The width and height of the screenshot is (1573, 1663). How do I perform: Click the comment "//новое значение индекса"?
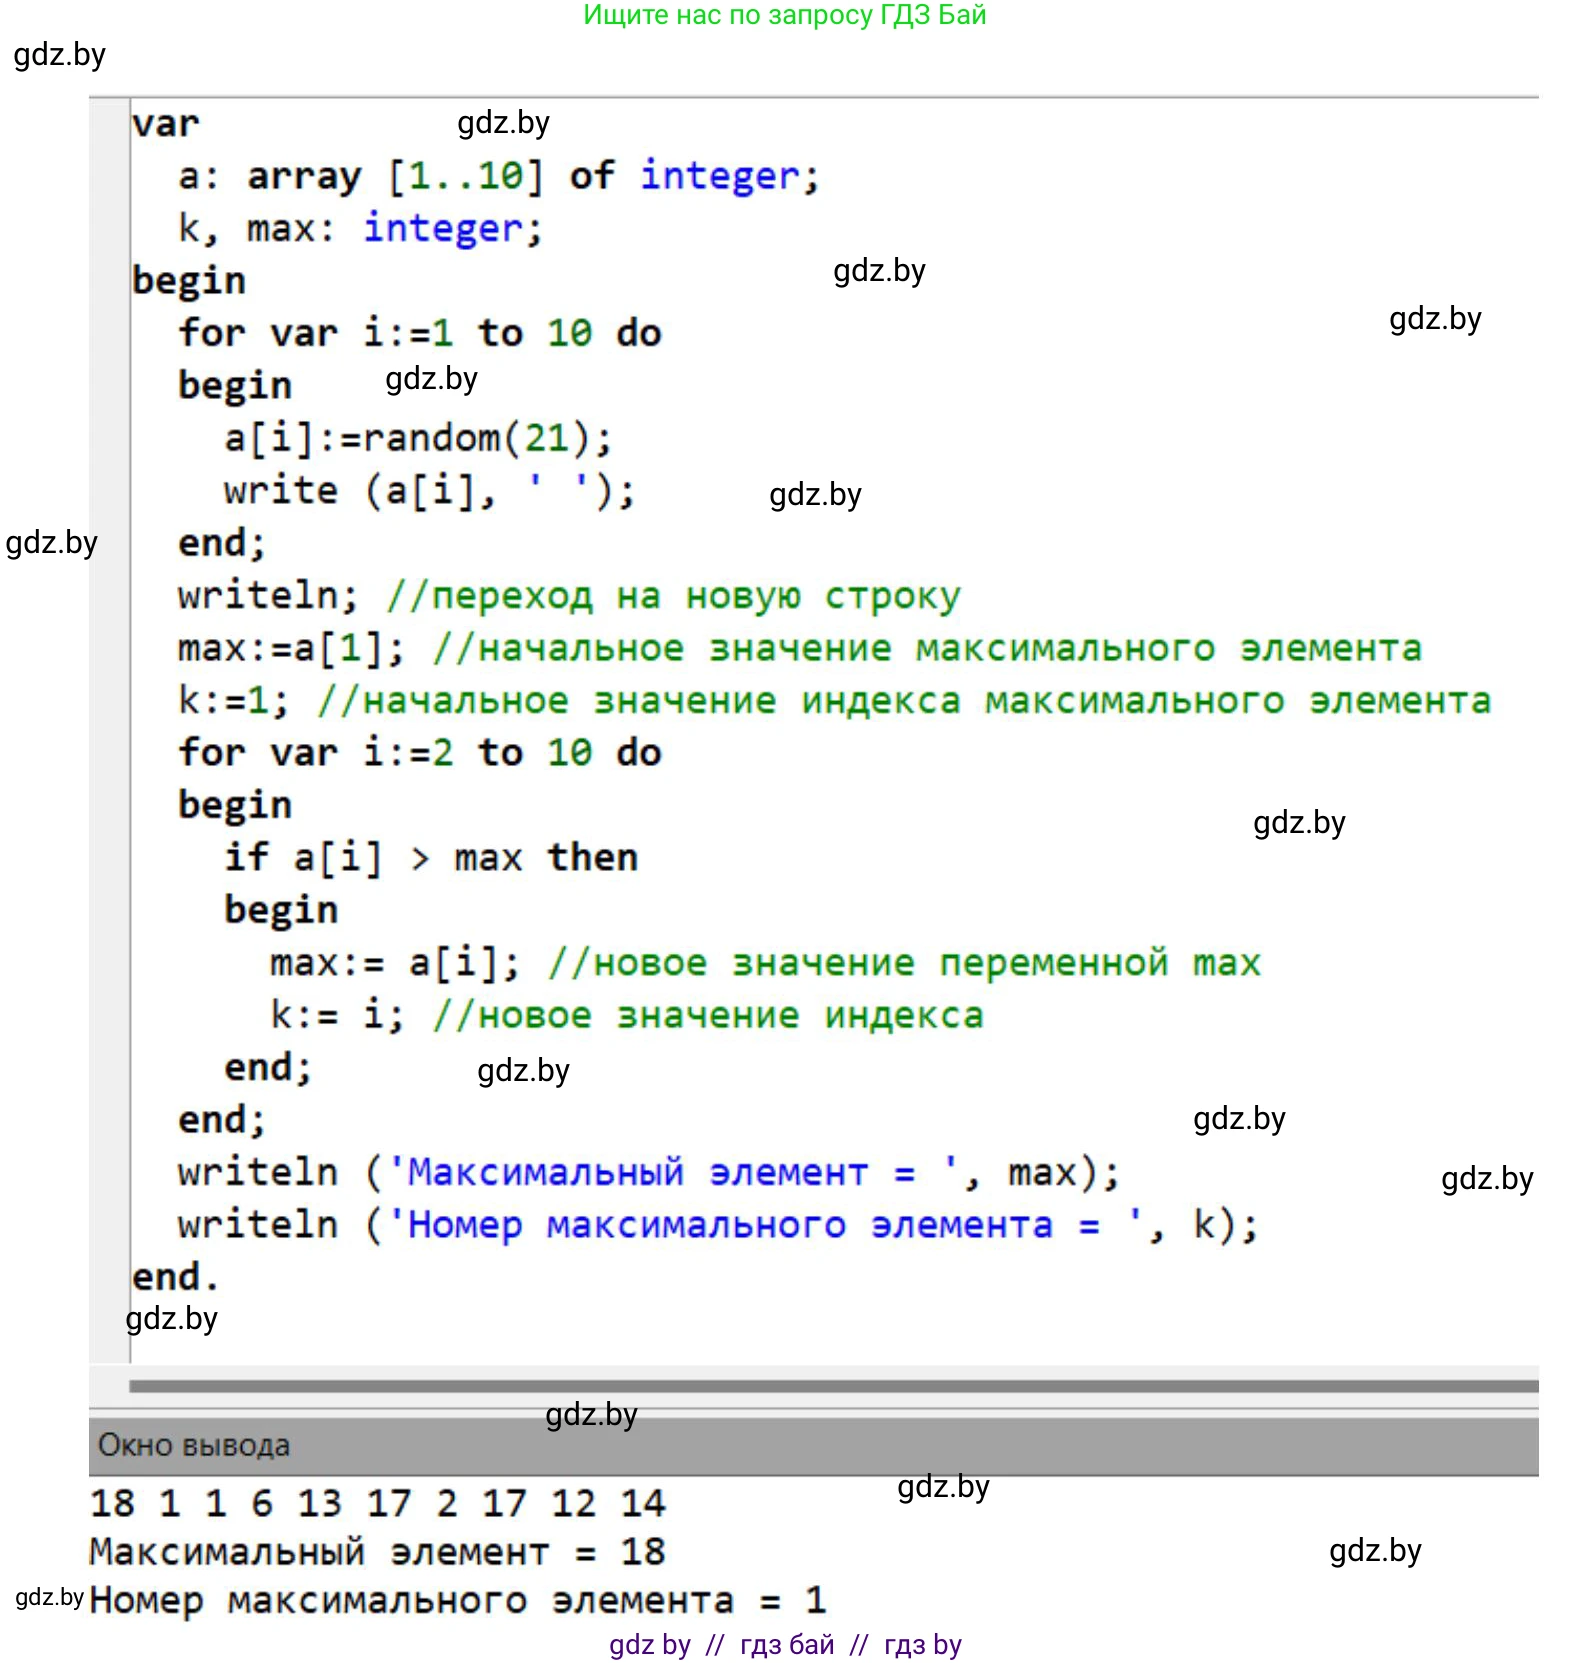coord(708,1016)
